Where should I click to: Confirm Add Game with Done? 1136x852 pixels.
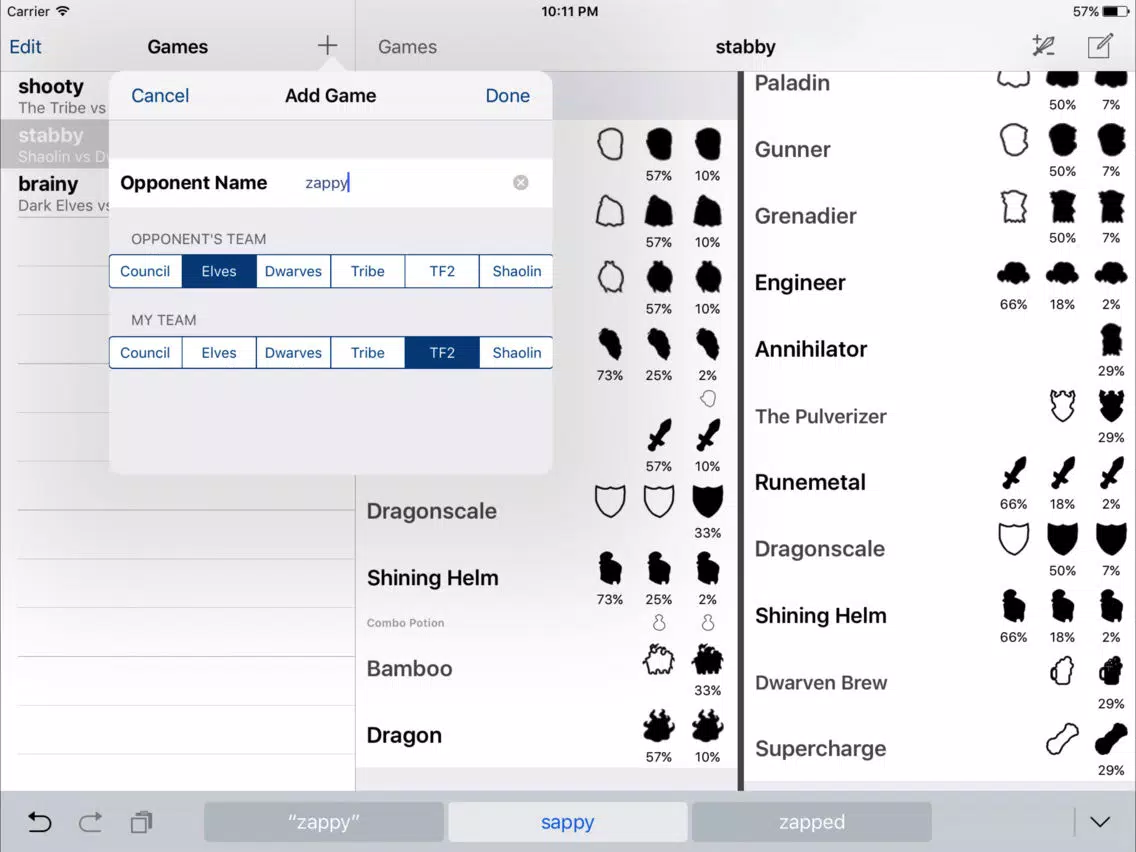point(507,96)
